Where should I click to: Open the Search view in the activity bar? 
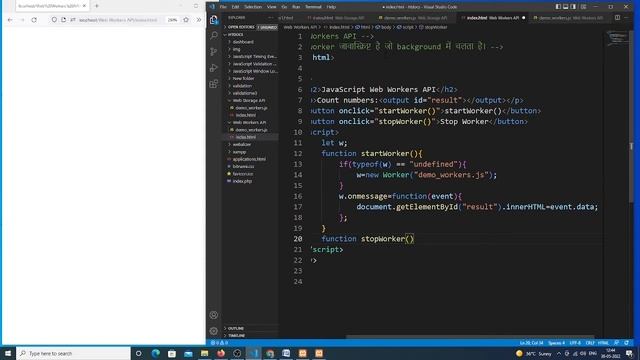[213, 36]
